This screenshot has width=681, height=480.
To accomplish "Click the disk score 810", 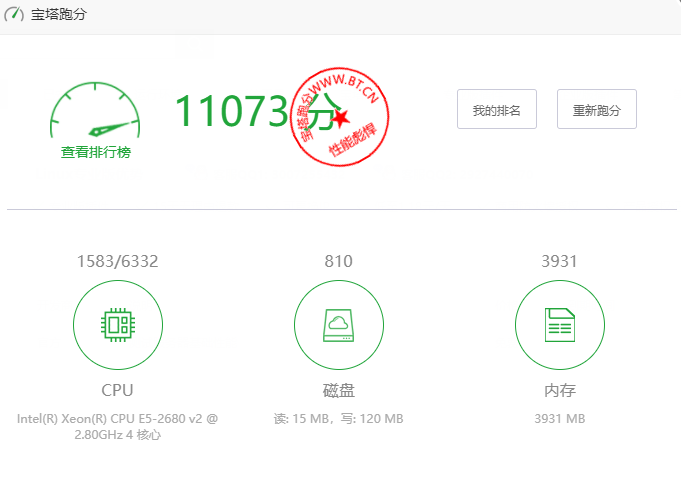I will pyautogui.click(x=338, y=262).
